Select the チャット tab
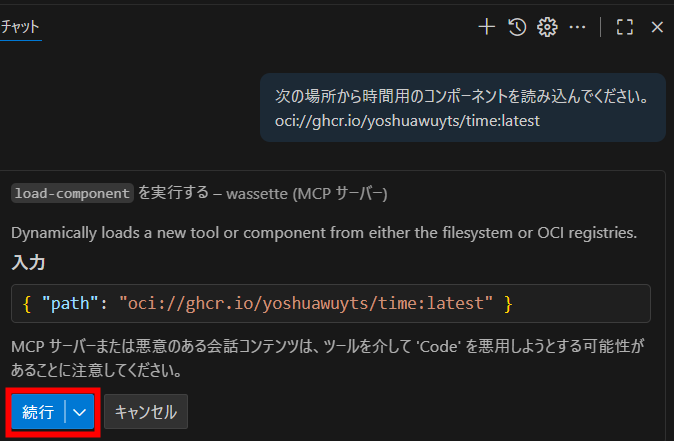The width and height of the screenshot is (674, 441). (x=20, y=27)
